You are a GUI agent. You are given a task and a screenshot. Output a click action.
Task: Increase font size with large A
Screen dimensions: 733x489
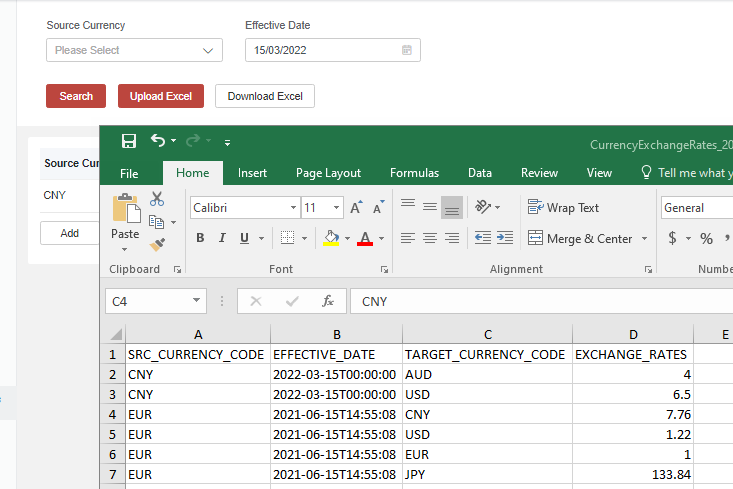pyautogui.click(x=356, y=208)
